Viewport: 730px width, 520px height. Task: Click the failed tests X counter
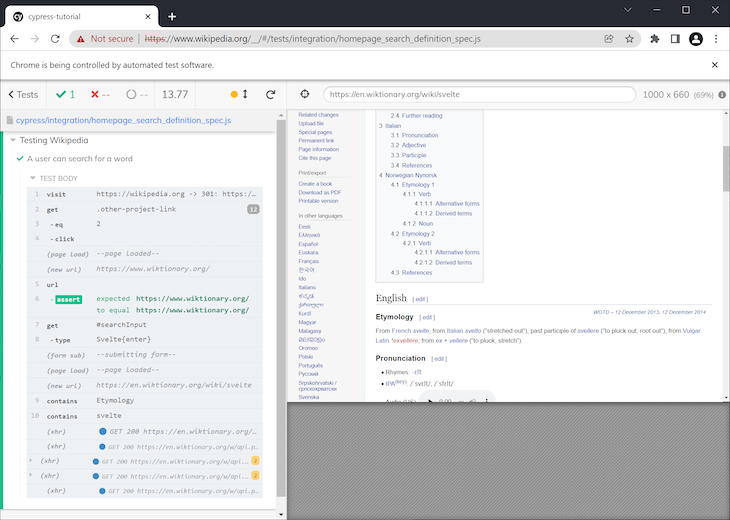pos(100,95)
